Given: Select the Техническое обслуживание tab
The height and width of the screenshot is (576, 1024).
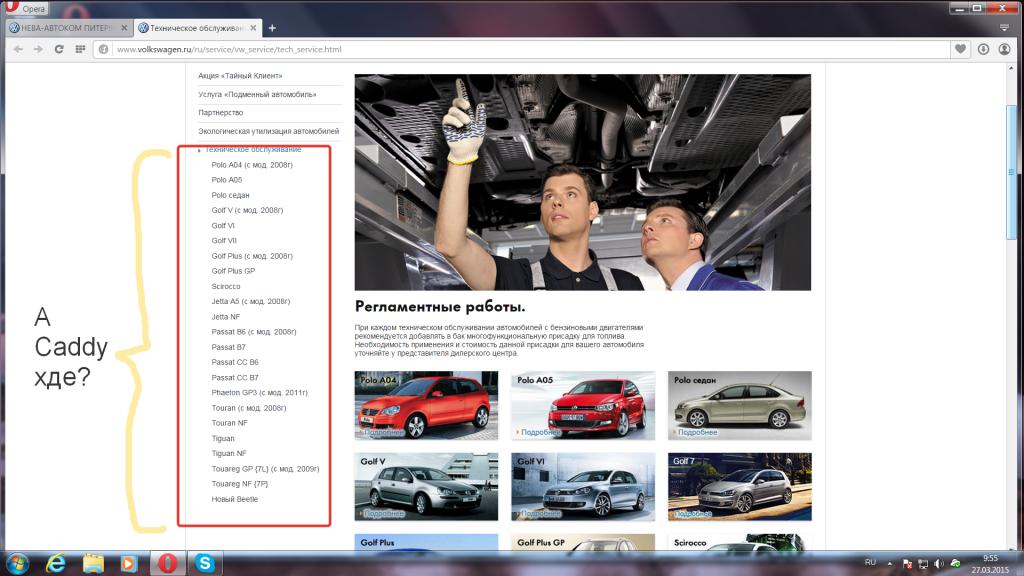Looking at the screenshot, I should click(199, 28).
